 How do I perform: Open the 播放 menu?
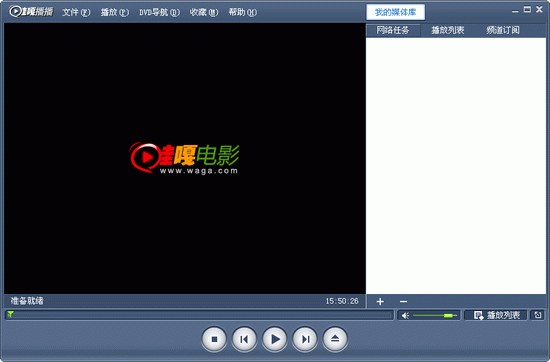pos(115,12)
